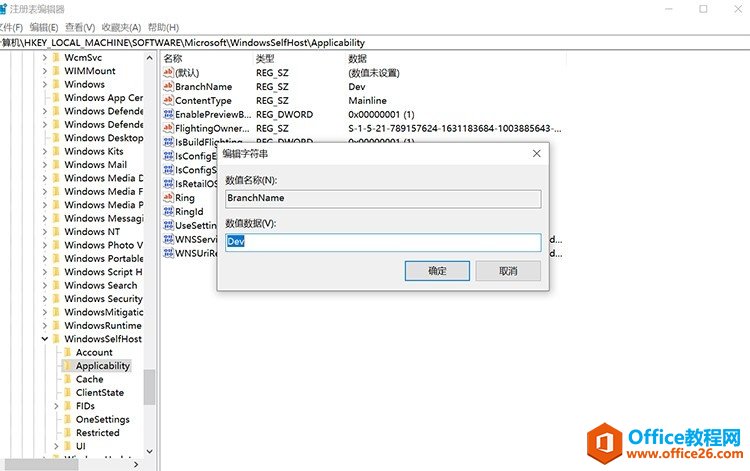Click the 0x00000001 (1) EnablePreview data cell
Viewport: 750px width, 471px height.
[381, 114]
